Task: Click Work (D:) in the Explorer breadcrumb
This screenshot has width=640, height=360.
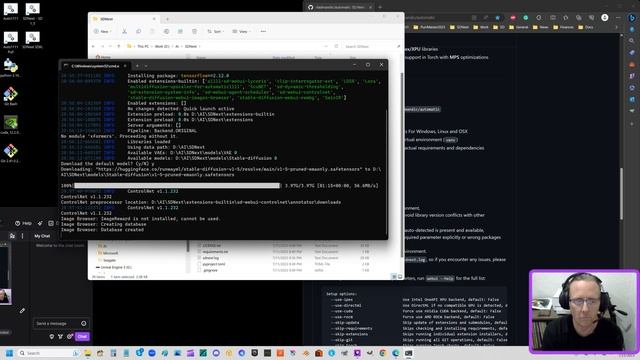Action: (162, 47)
